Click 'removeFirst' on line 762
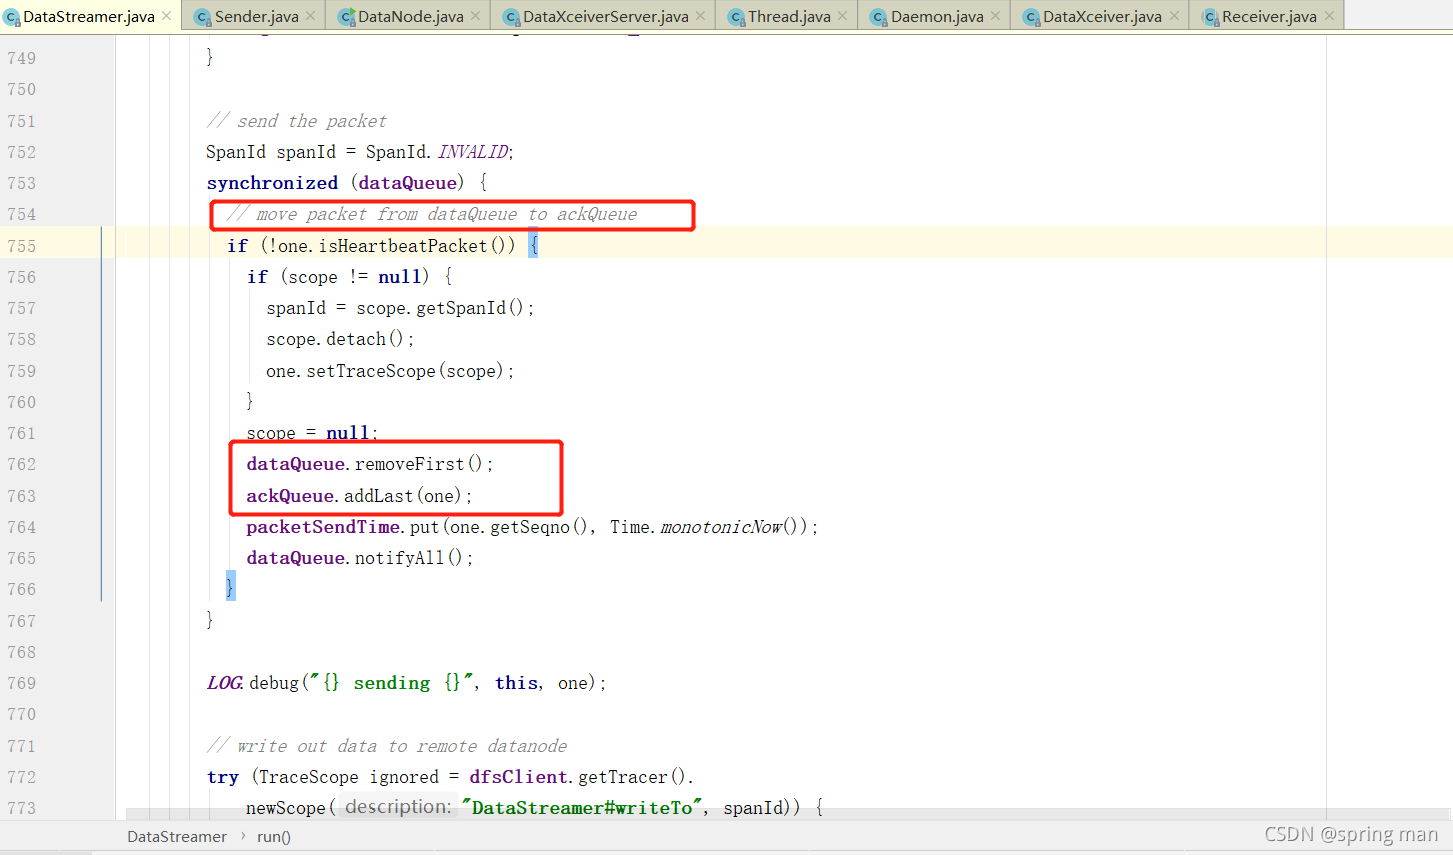This screenshot has width=1453, height=855. click(410, 464)
